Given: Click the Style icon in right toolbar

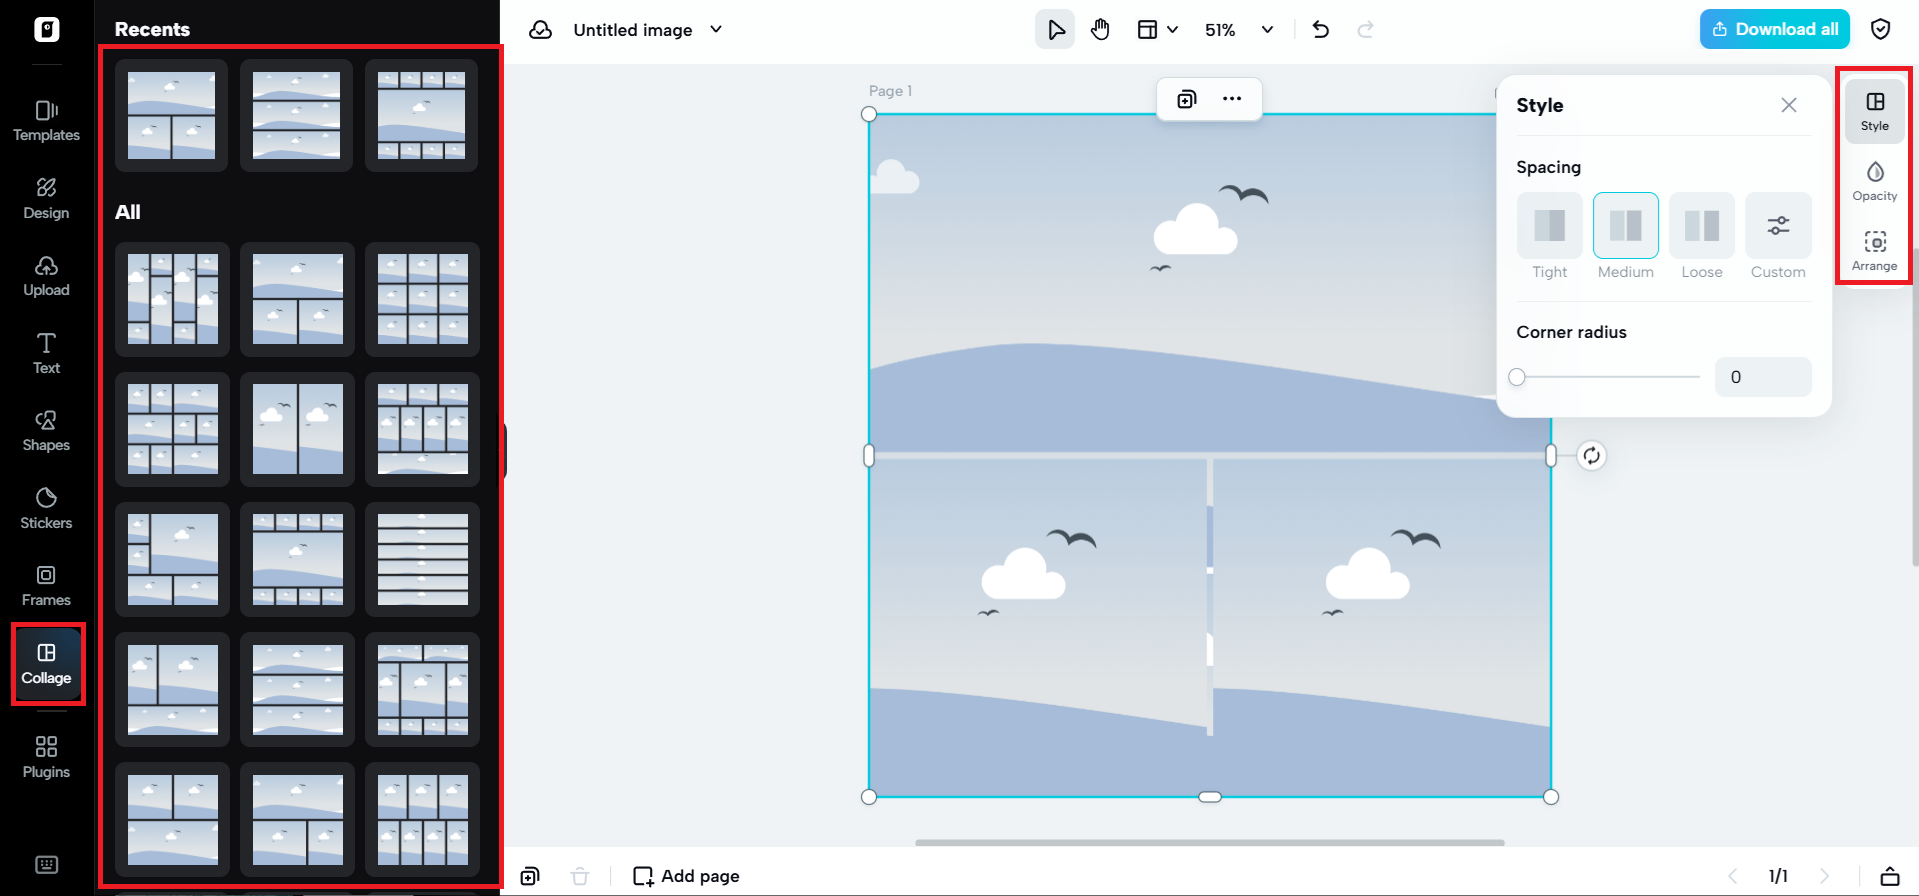Looking at the screenshot, I should [1875, 111].
